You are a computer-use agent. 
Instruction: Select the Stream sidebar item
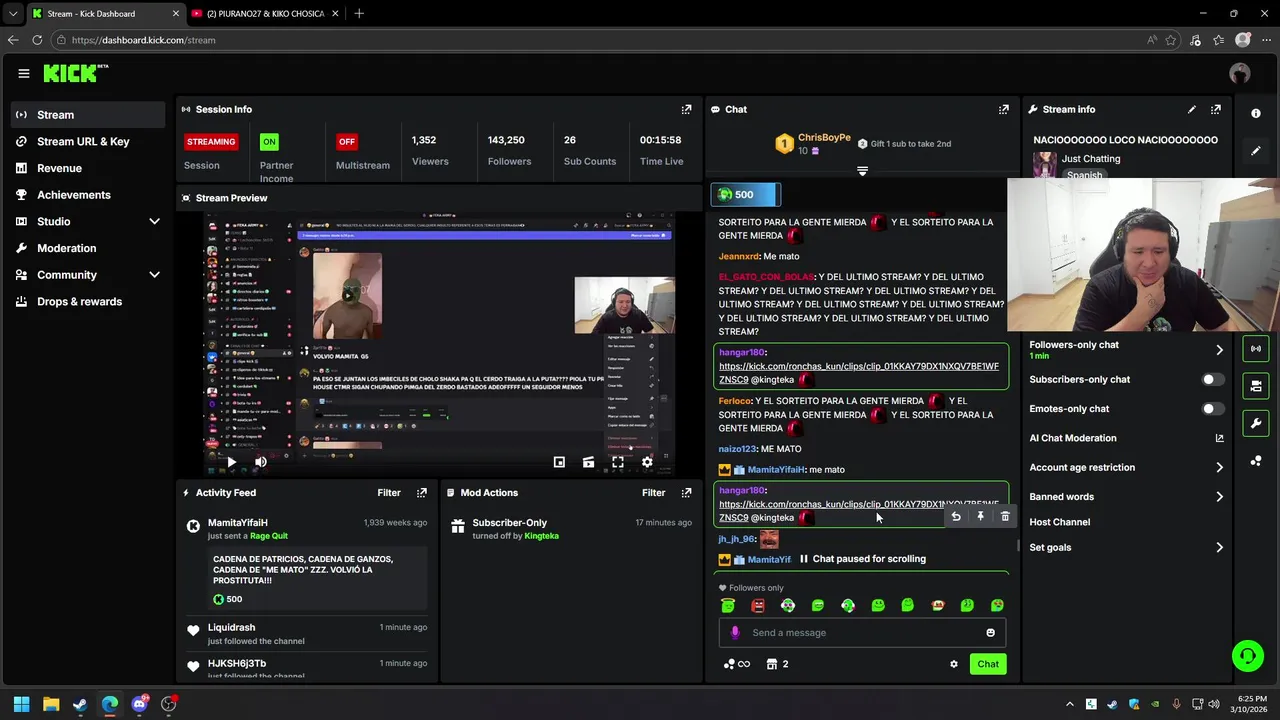coord(88,115)
